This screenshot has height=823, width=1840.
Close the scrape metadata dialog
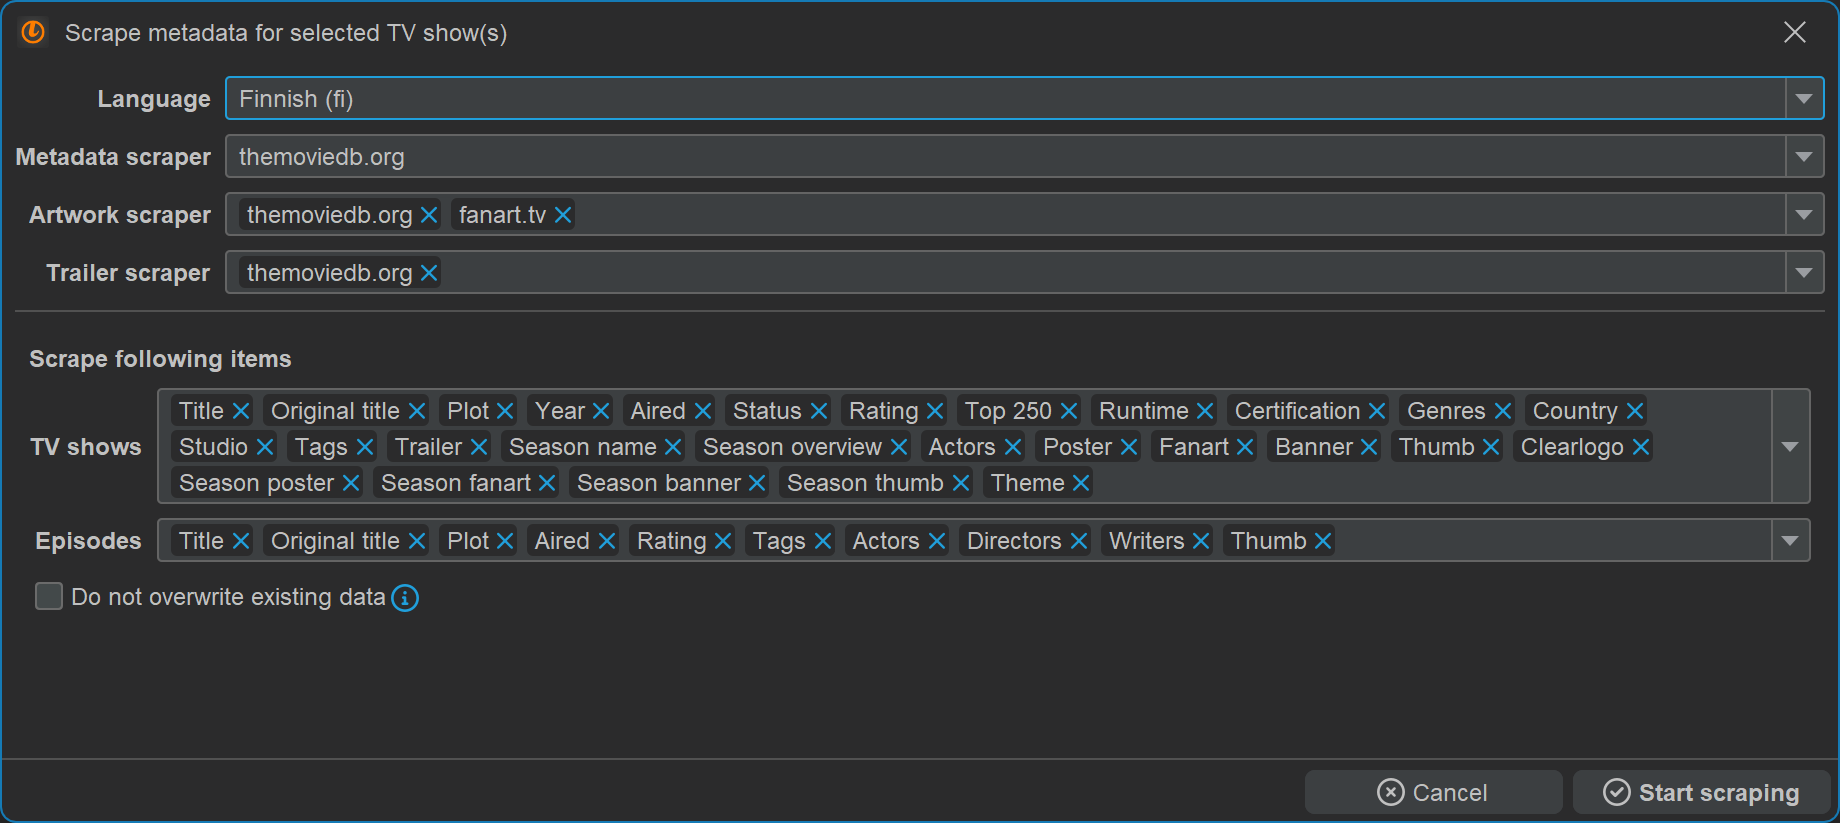tap(1795, 32)
